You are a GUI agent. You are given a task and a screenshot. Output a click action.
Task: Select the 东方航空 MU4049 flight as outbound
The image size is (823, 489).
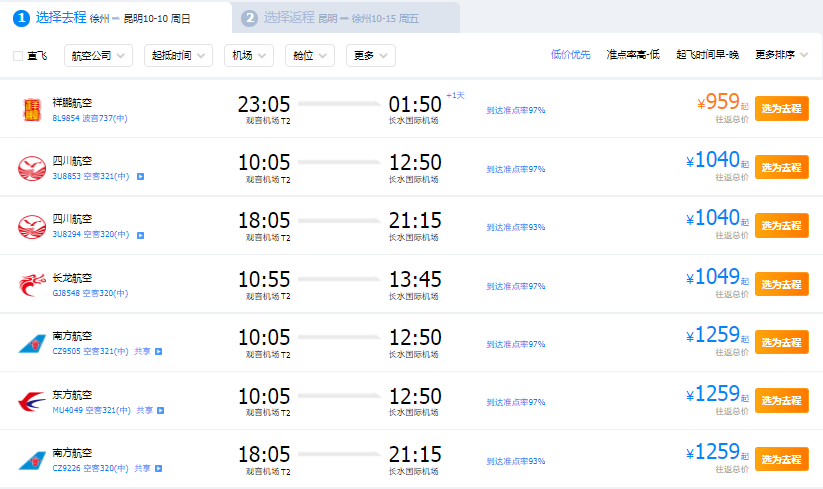click(x=782, y=401)
